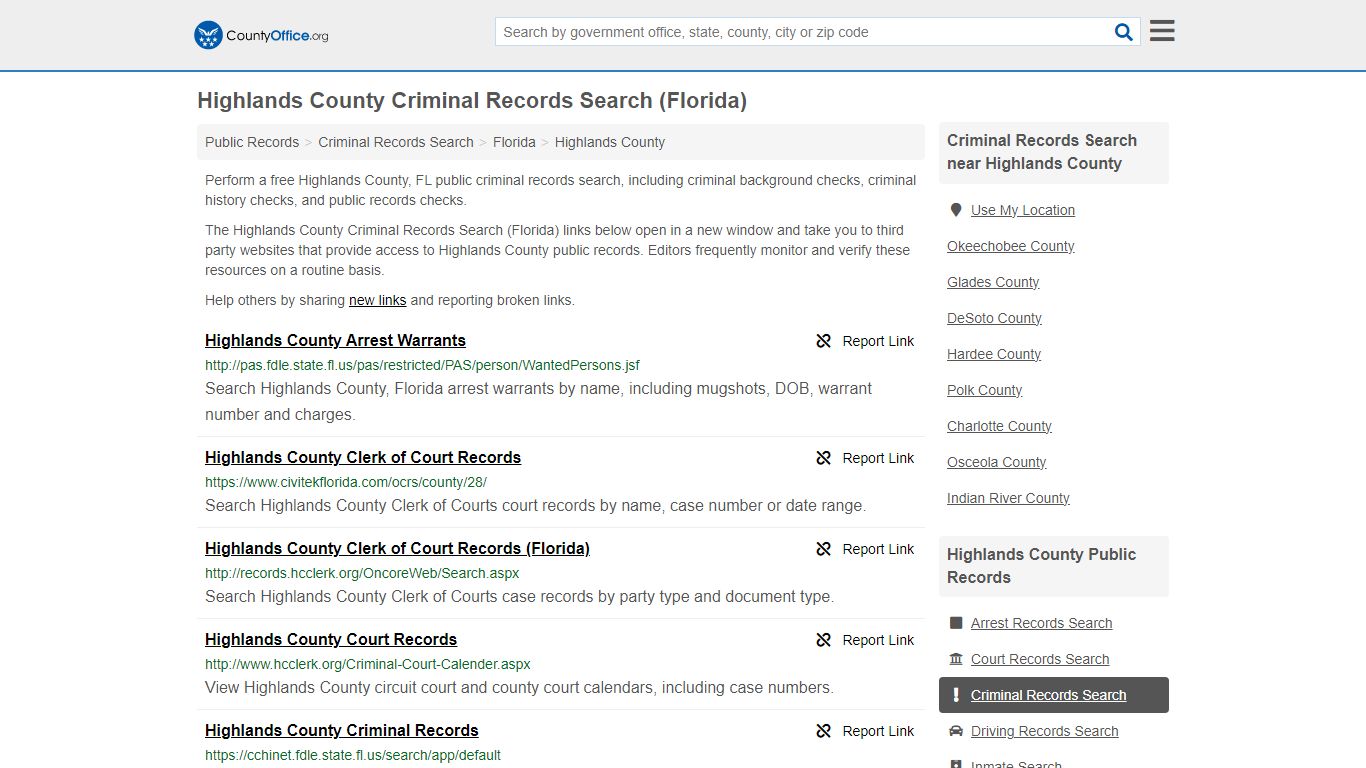This screenshot has width=1366, height=768.
Task: Click broken-link icon for Highlands County Criminal Records
Action: tap(824, 731)
